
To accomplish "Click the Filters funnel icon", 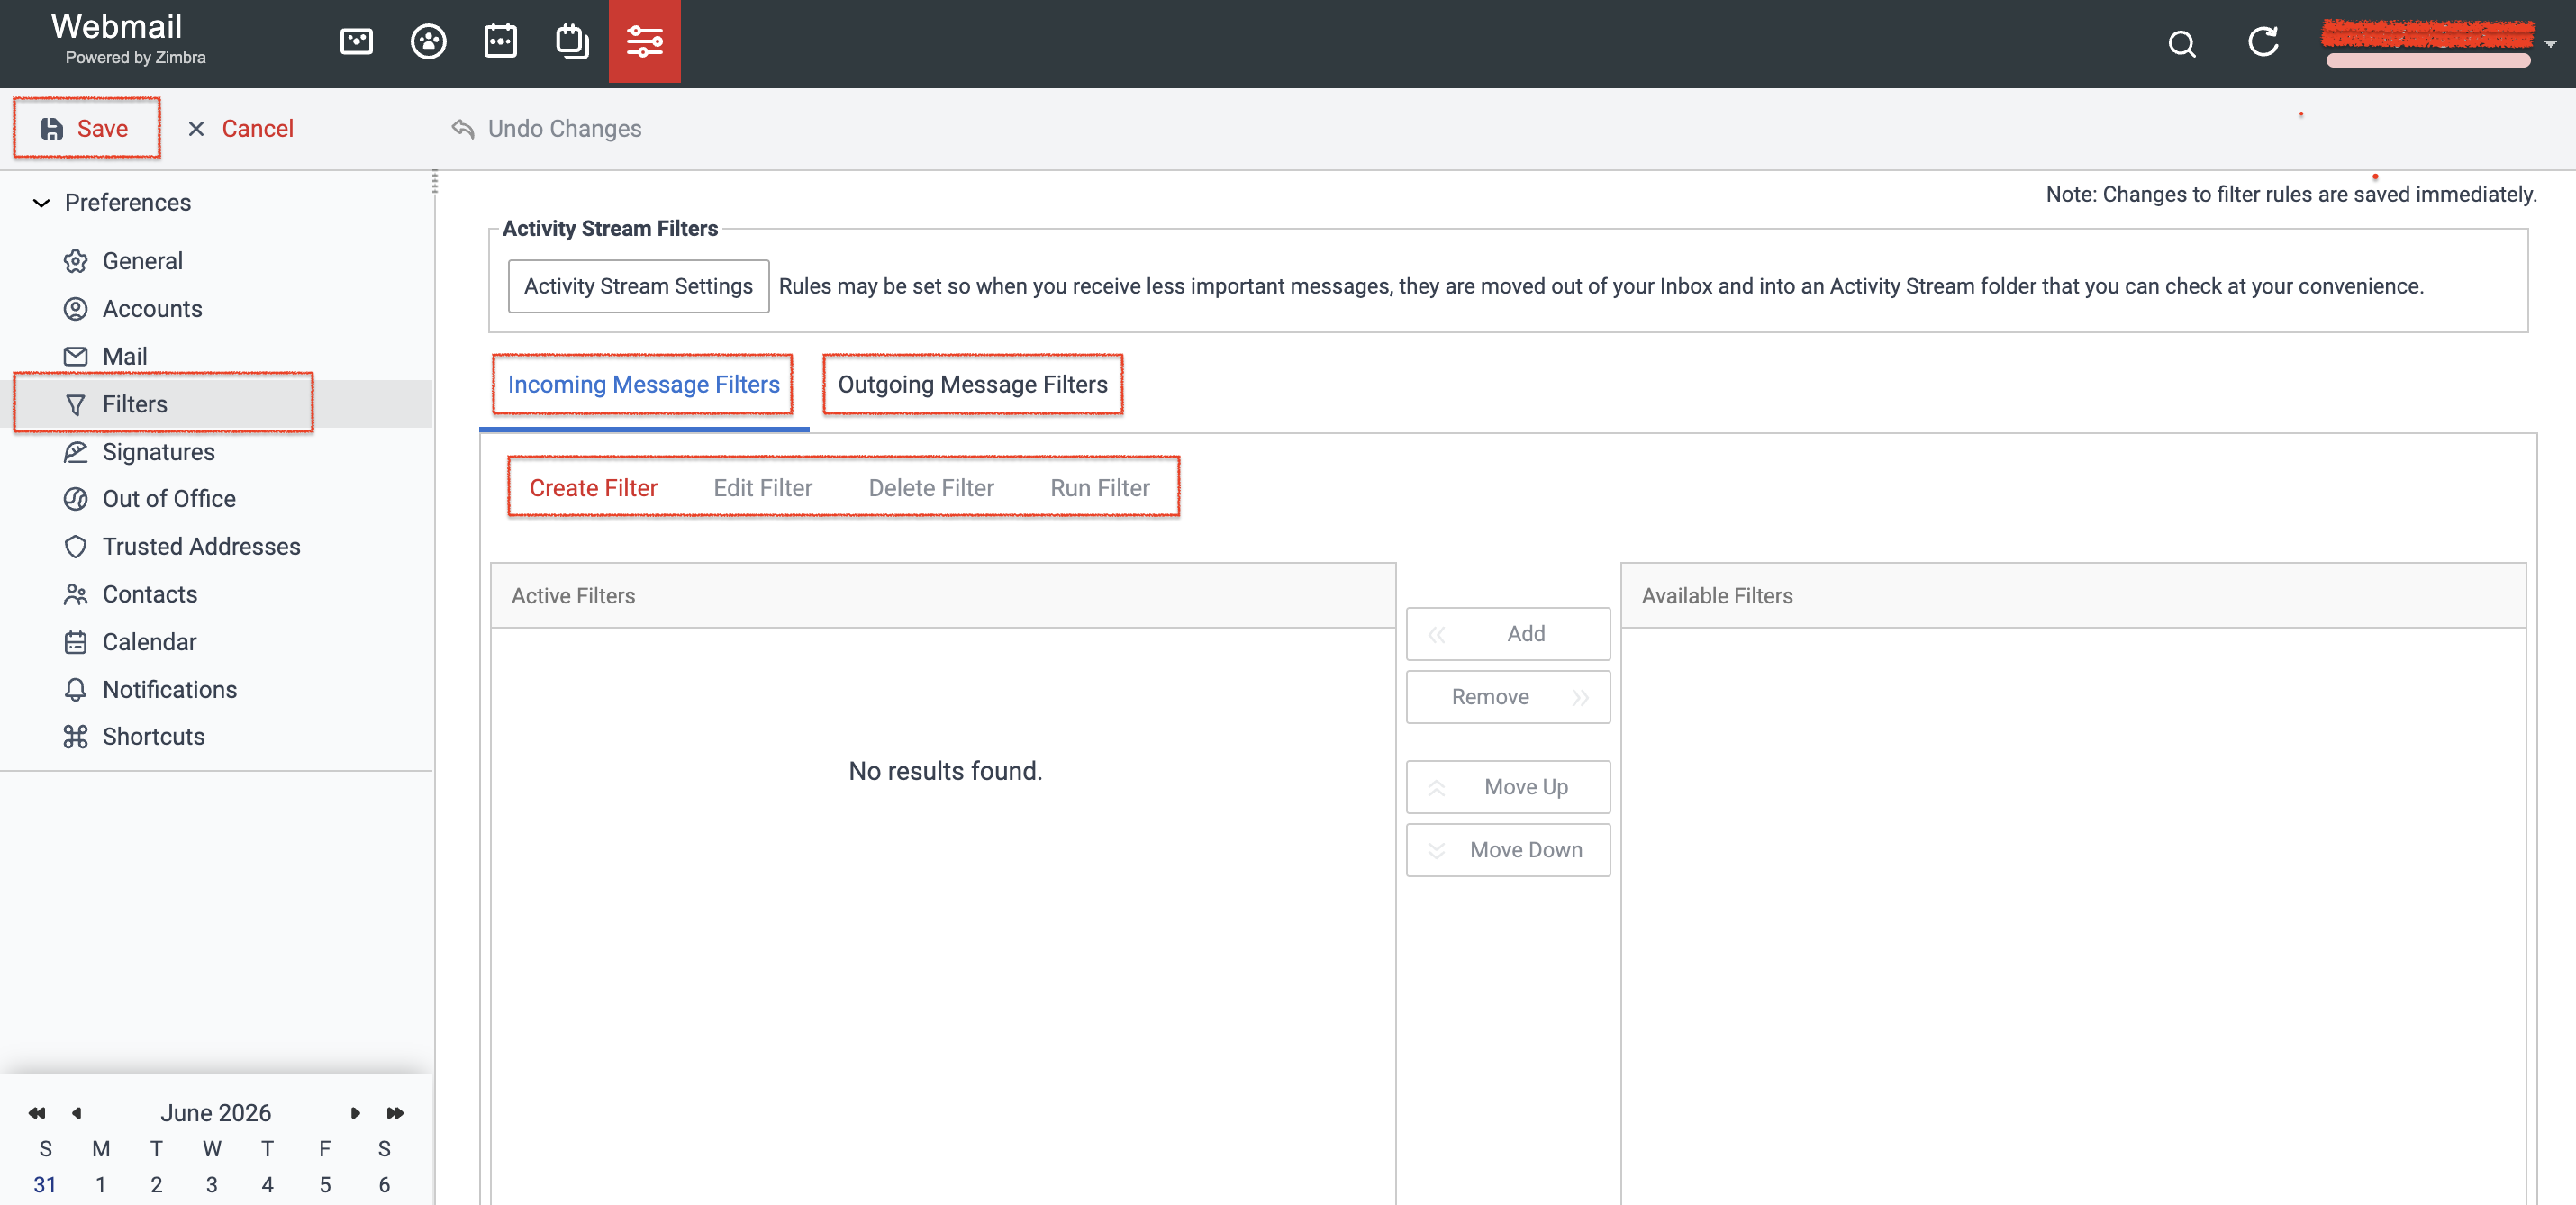I will click(x=76, y=404).
